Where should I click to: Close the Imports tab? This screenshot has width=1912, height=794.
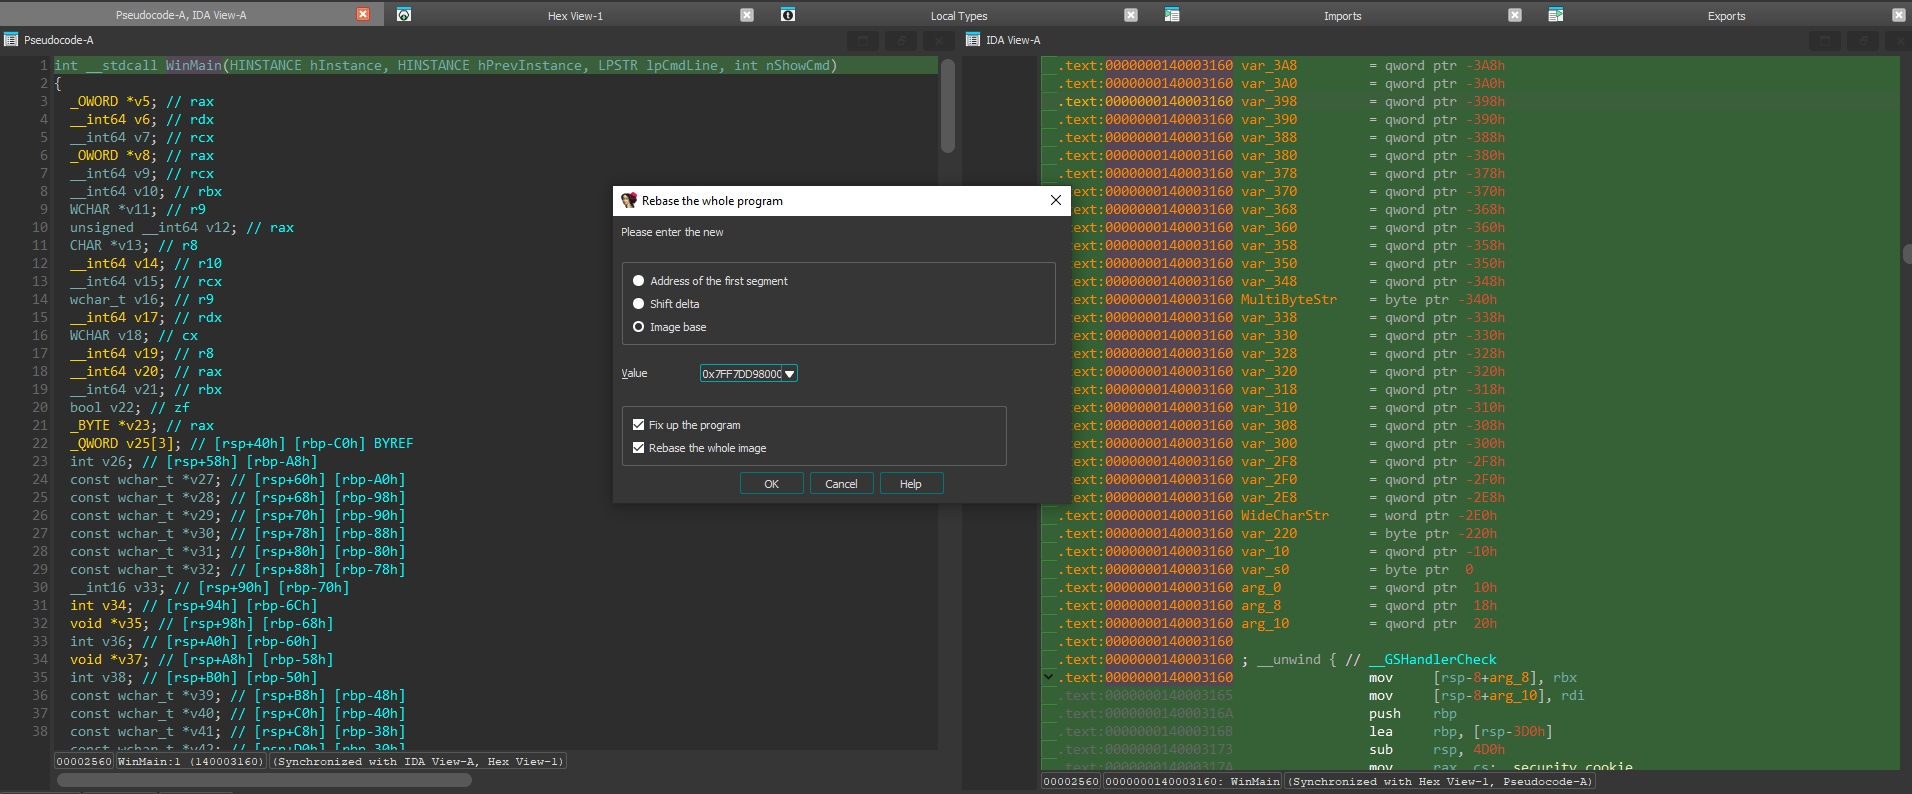pos(1515,15)
